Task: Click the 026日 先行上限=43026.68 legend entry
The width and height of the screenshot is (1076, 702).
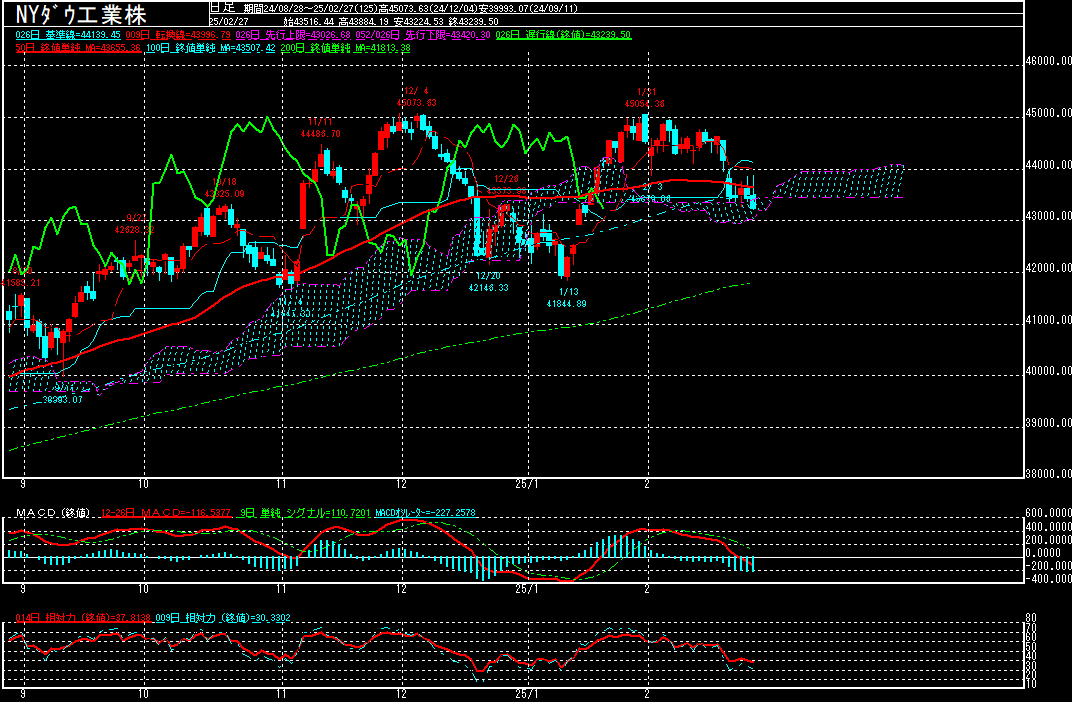Action: pyautogui.click(x=293, y=35)
